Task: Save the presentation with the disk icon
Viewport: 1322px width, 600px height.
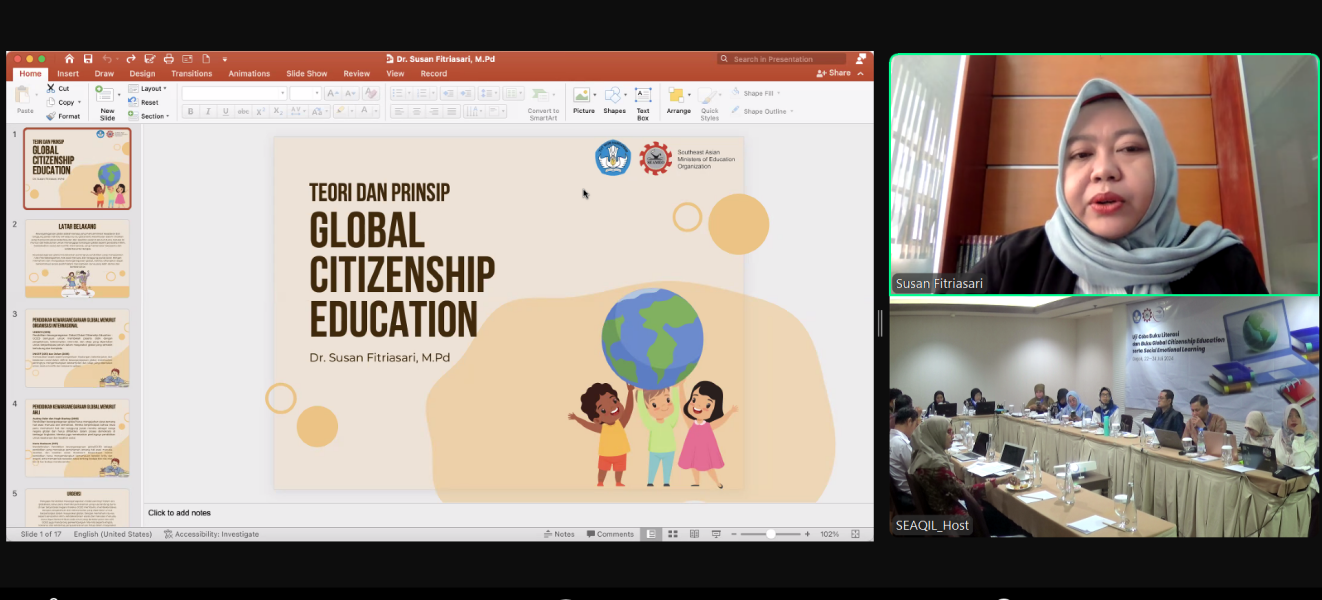Action: (88, 59)
